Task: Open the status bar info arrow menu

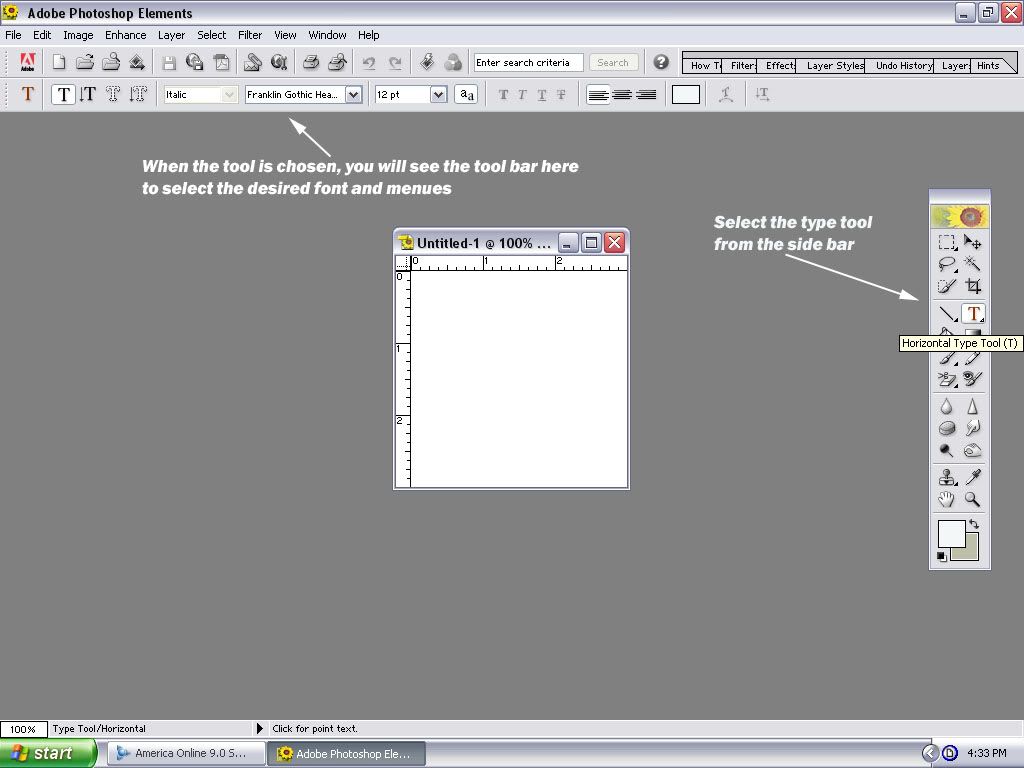Action: click(x=259, y=728)
